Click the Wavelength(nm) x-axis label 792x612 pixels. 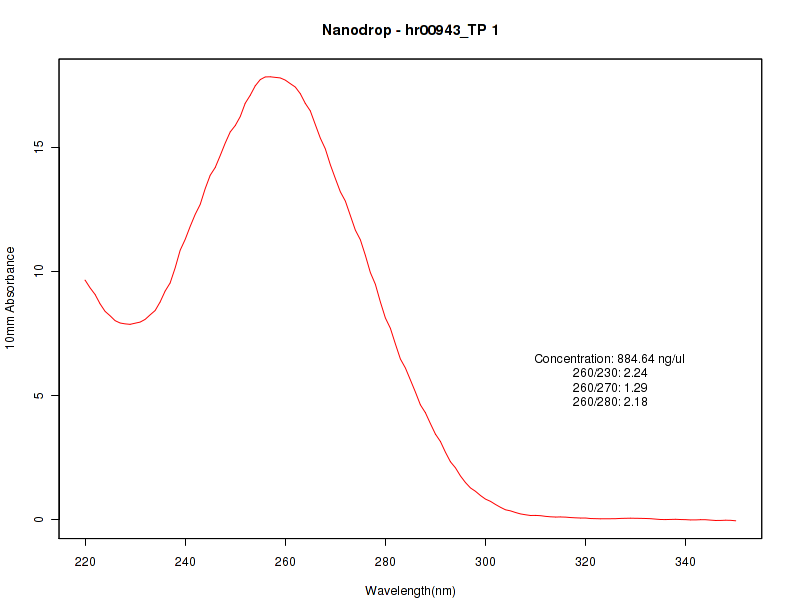pos(410,591)
